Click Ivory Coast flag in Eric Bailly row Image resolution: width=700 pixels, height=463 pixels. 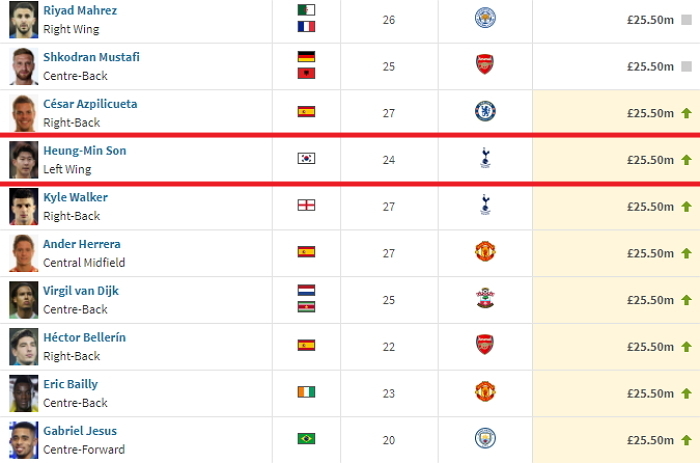click(x=306, y=392)
